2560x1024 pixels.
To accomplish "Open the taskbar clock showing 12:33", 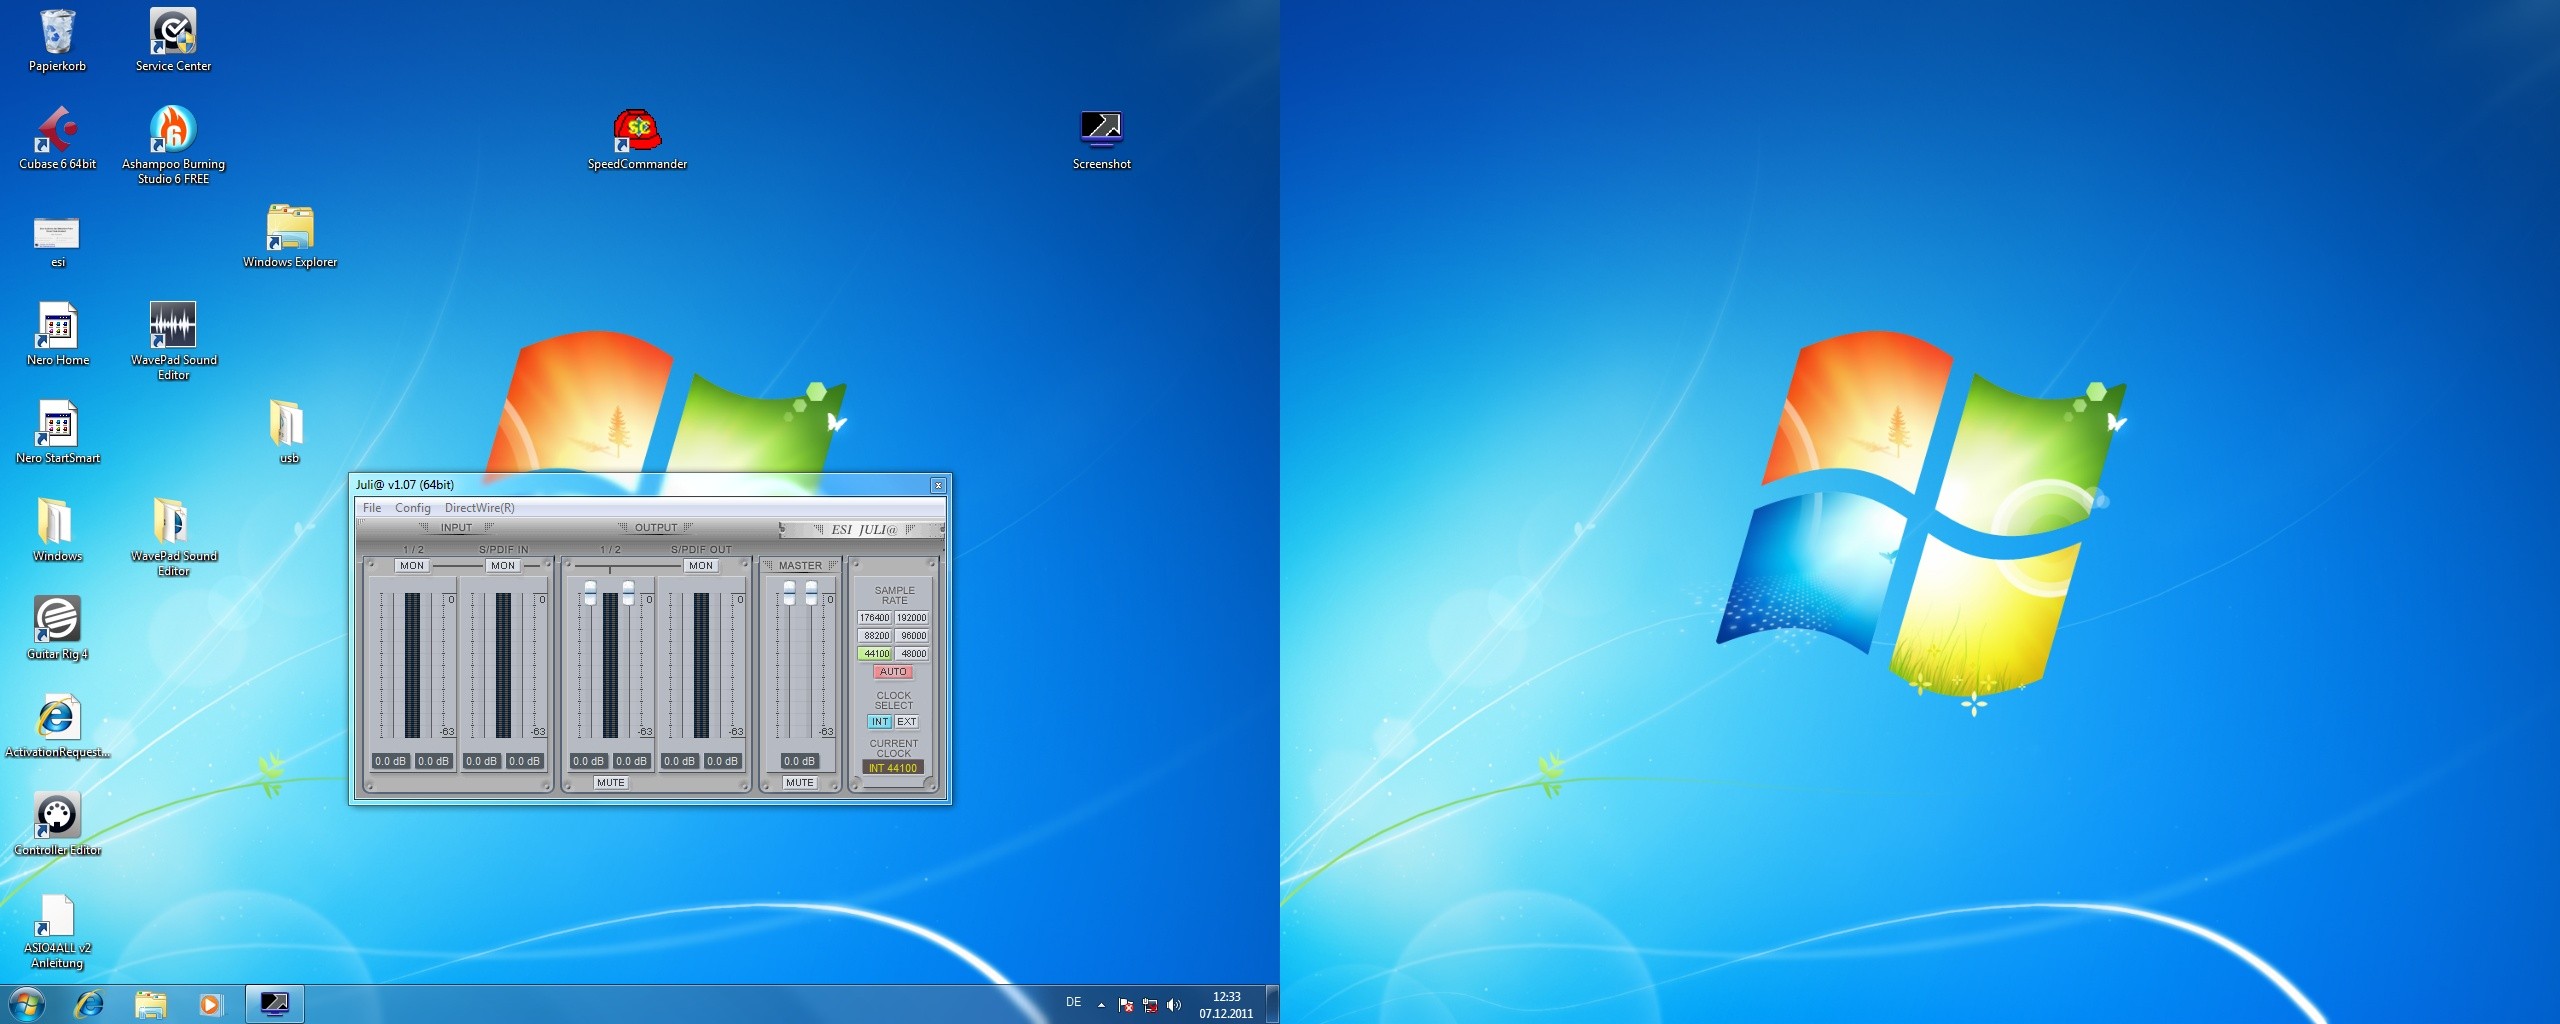I will coord(1226,1005).
